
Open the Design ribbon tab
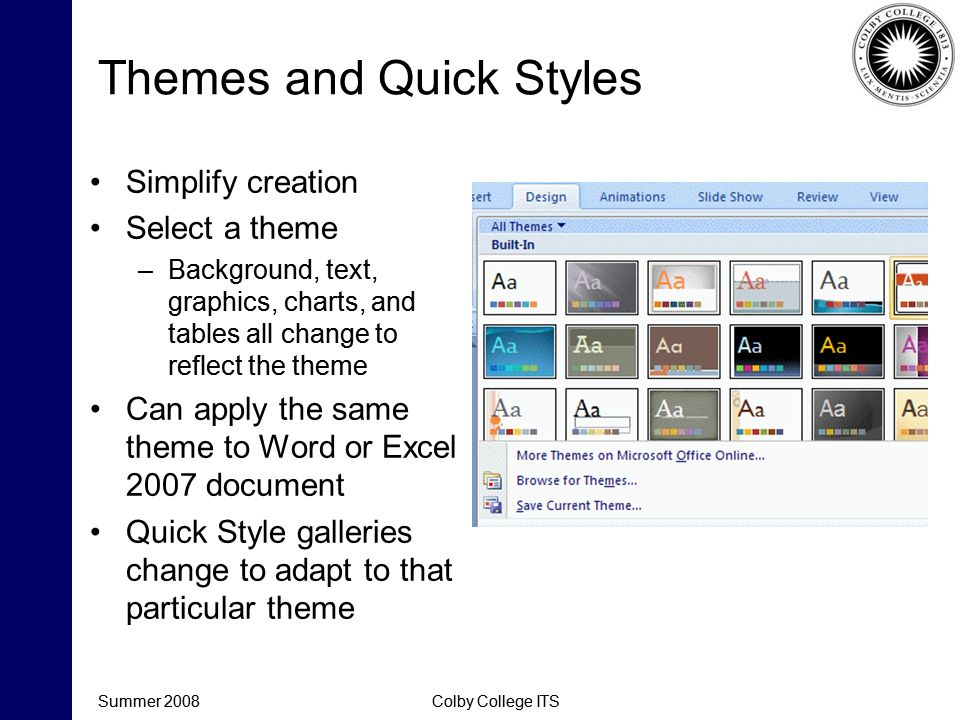coord(546,197)
